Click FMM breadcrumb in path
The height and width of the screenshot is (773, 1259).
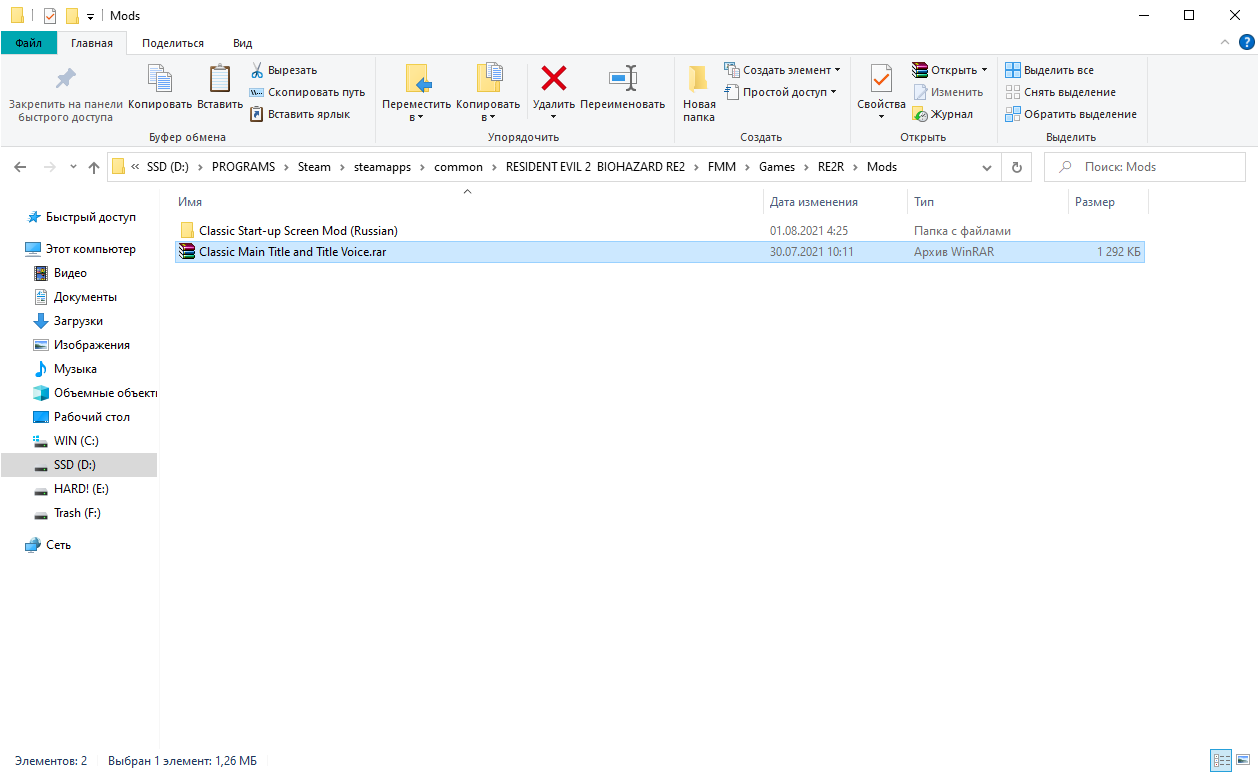point(722,167)
